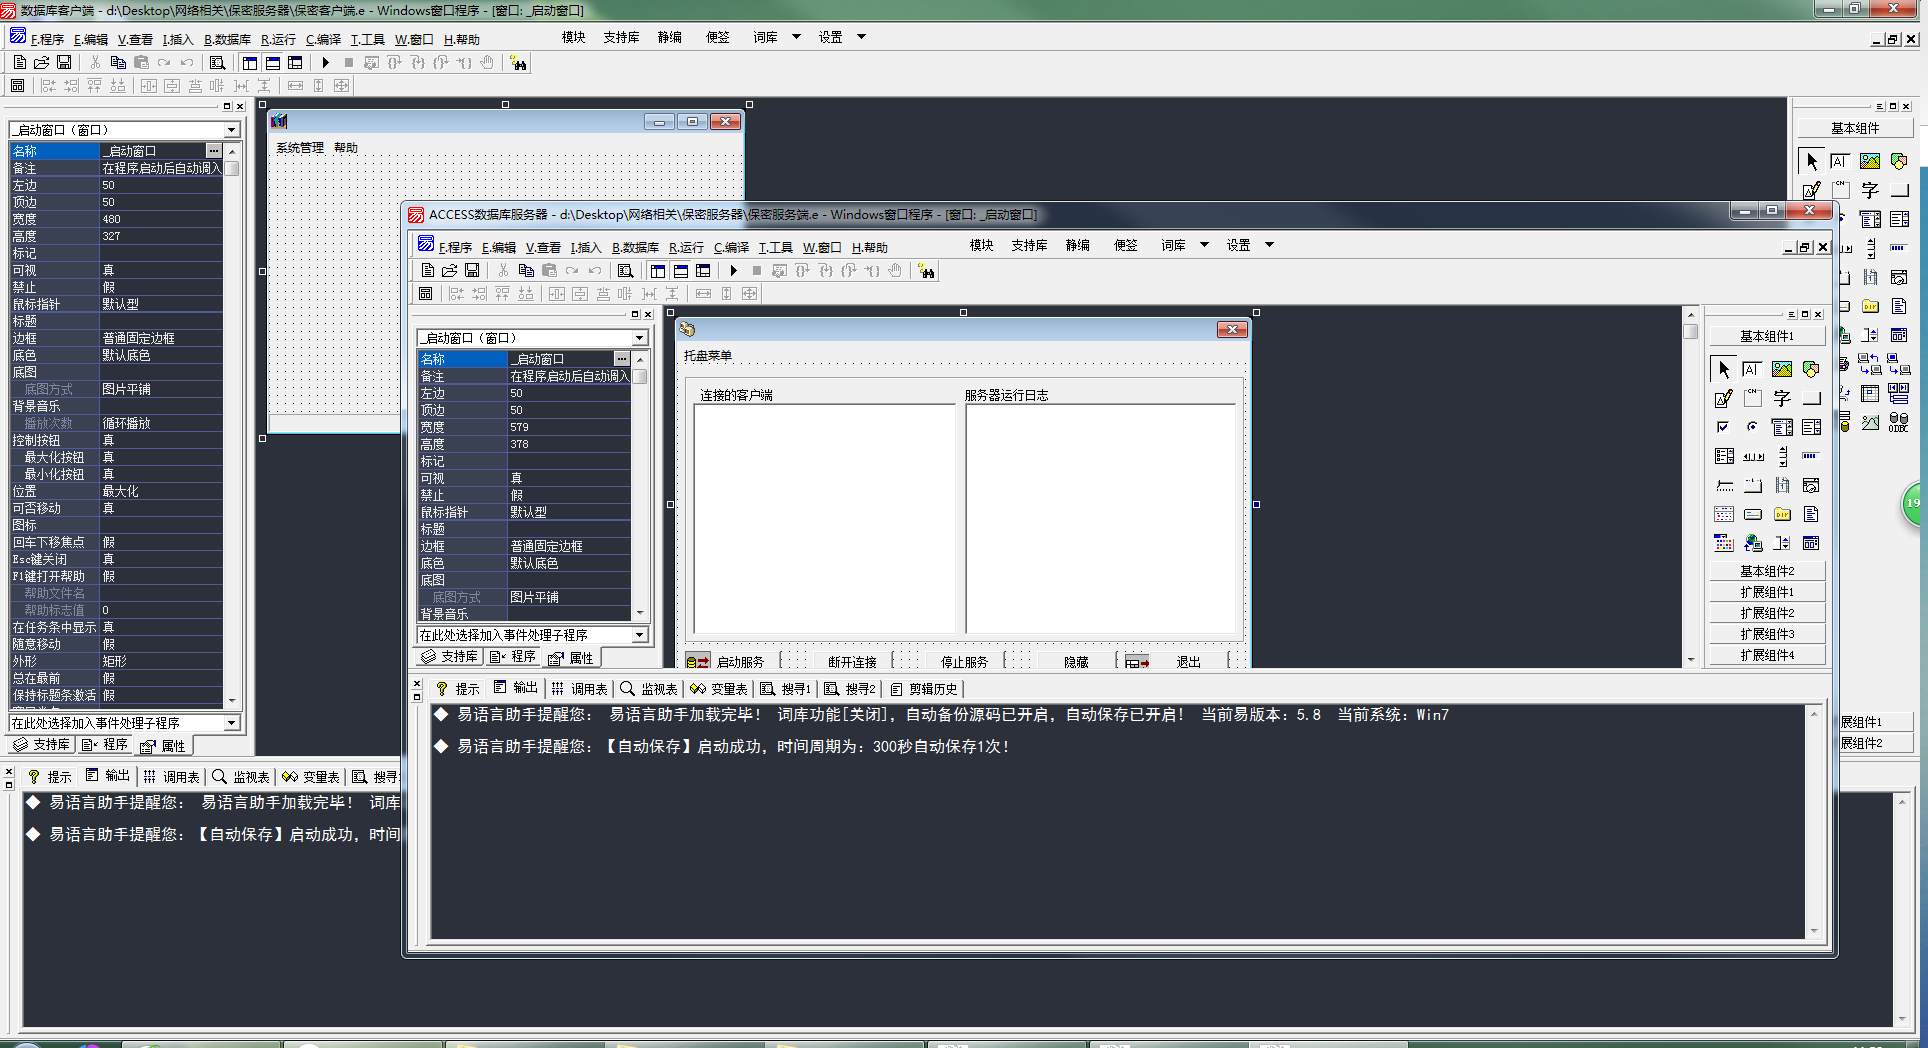Image resolution: width=1928 pixels, height=1048 pixels.
Task: Click 断开连接 button on server design form
Action: [x=852, y=662]
